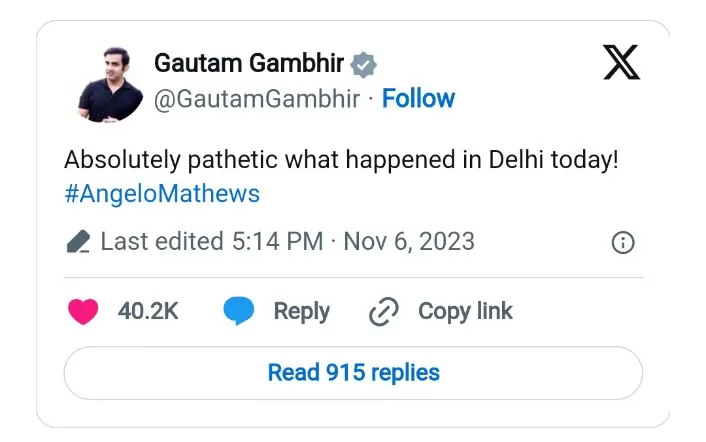This screenshot has width=706, height=442.
Task: Open the Twitter info circle icon
Action: (x=623, y=243)
